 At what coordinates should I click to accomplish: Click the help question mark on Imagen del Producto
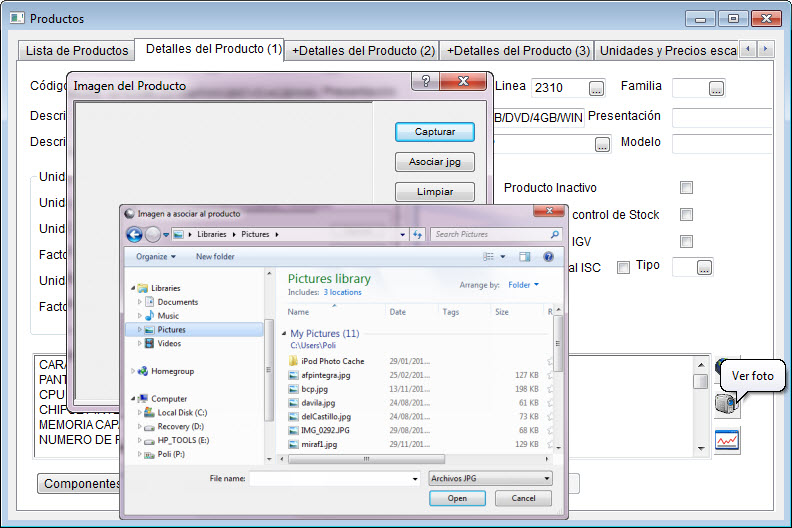(x=426, y=85)
